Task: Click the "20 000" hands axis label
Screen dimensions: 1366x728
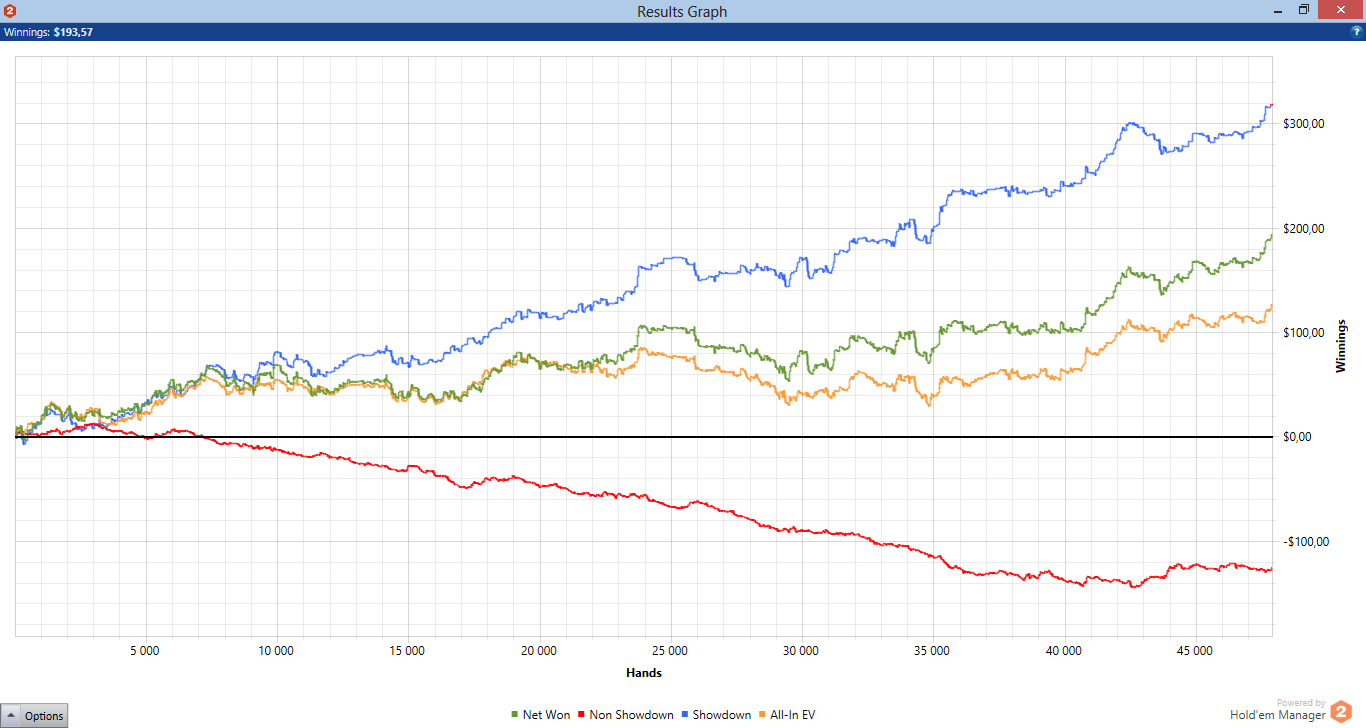Action: coord(539,651)
